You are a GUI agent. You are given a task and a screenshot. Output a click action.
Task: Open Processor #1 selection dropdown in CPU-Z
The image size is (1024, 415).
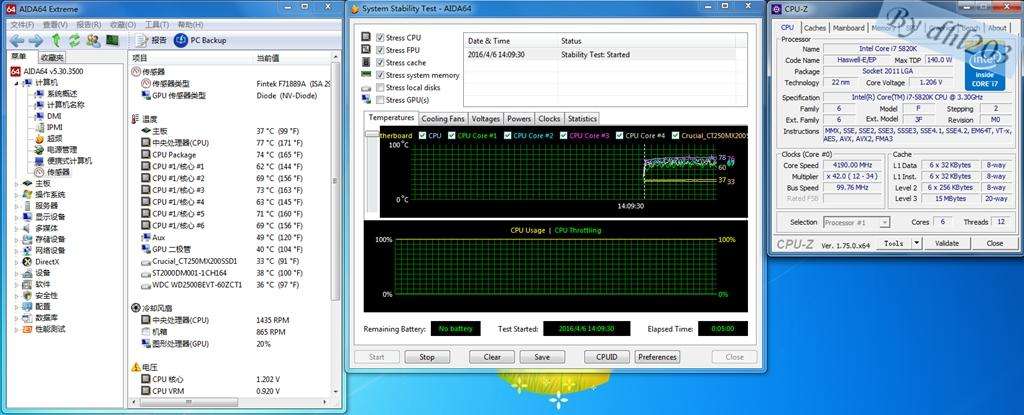coord(856,222)
